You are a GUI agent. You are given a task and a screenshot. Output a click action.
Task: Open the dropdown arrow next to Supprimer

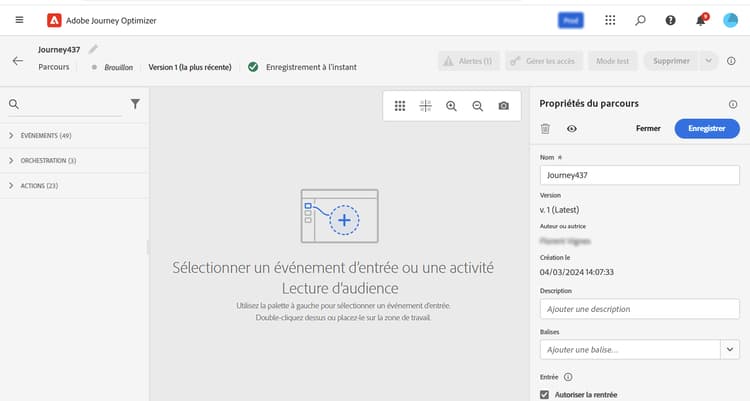click(708, 61)
